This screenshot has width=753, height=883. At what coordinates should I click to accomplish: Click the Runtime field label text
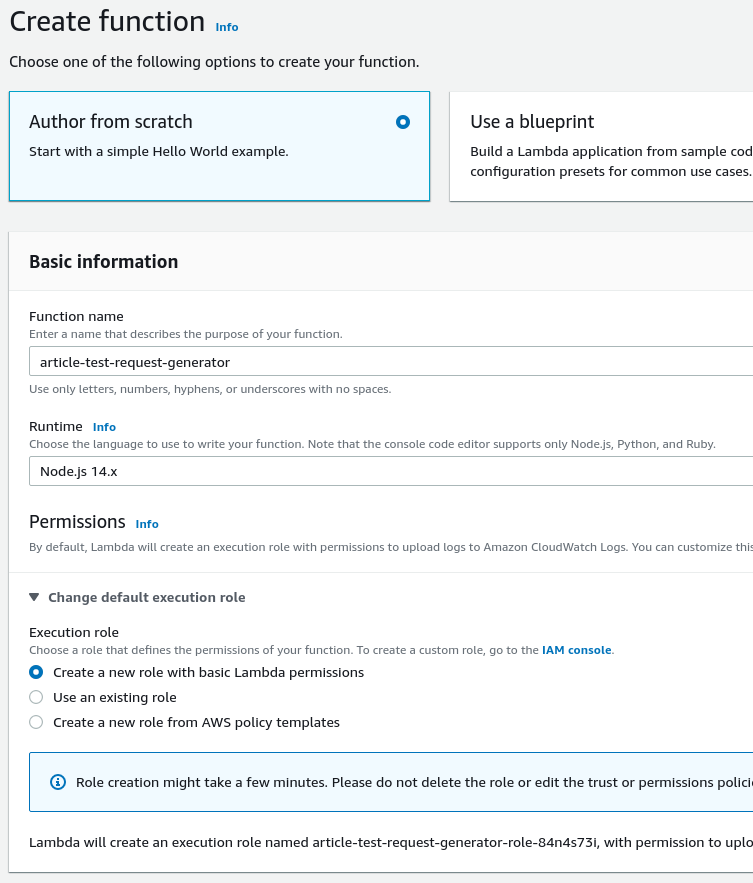point(56,426)
